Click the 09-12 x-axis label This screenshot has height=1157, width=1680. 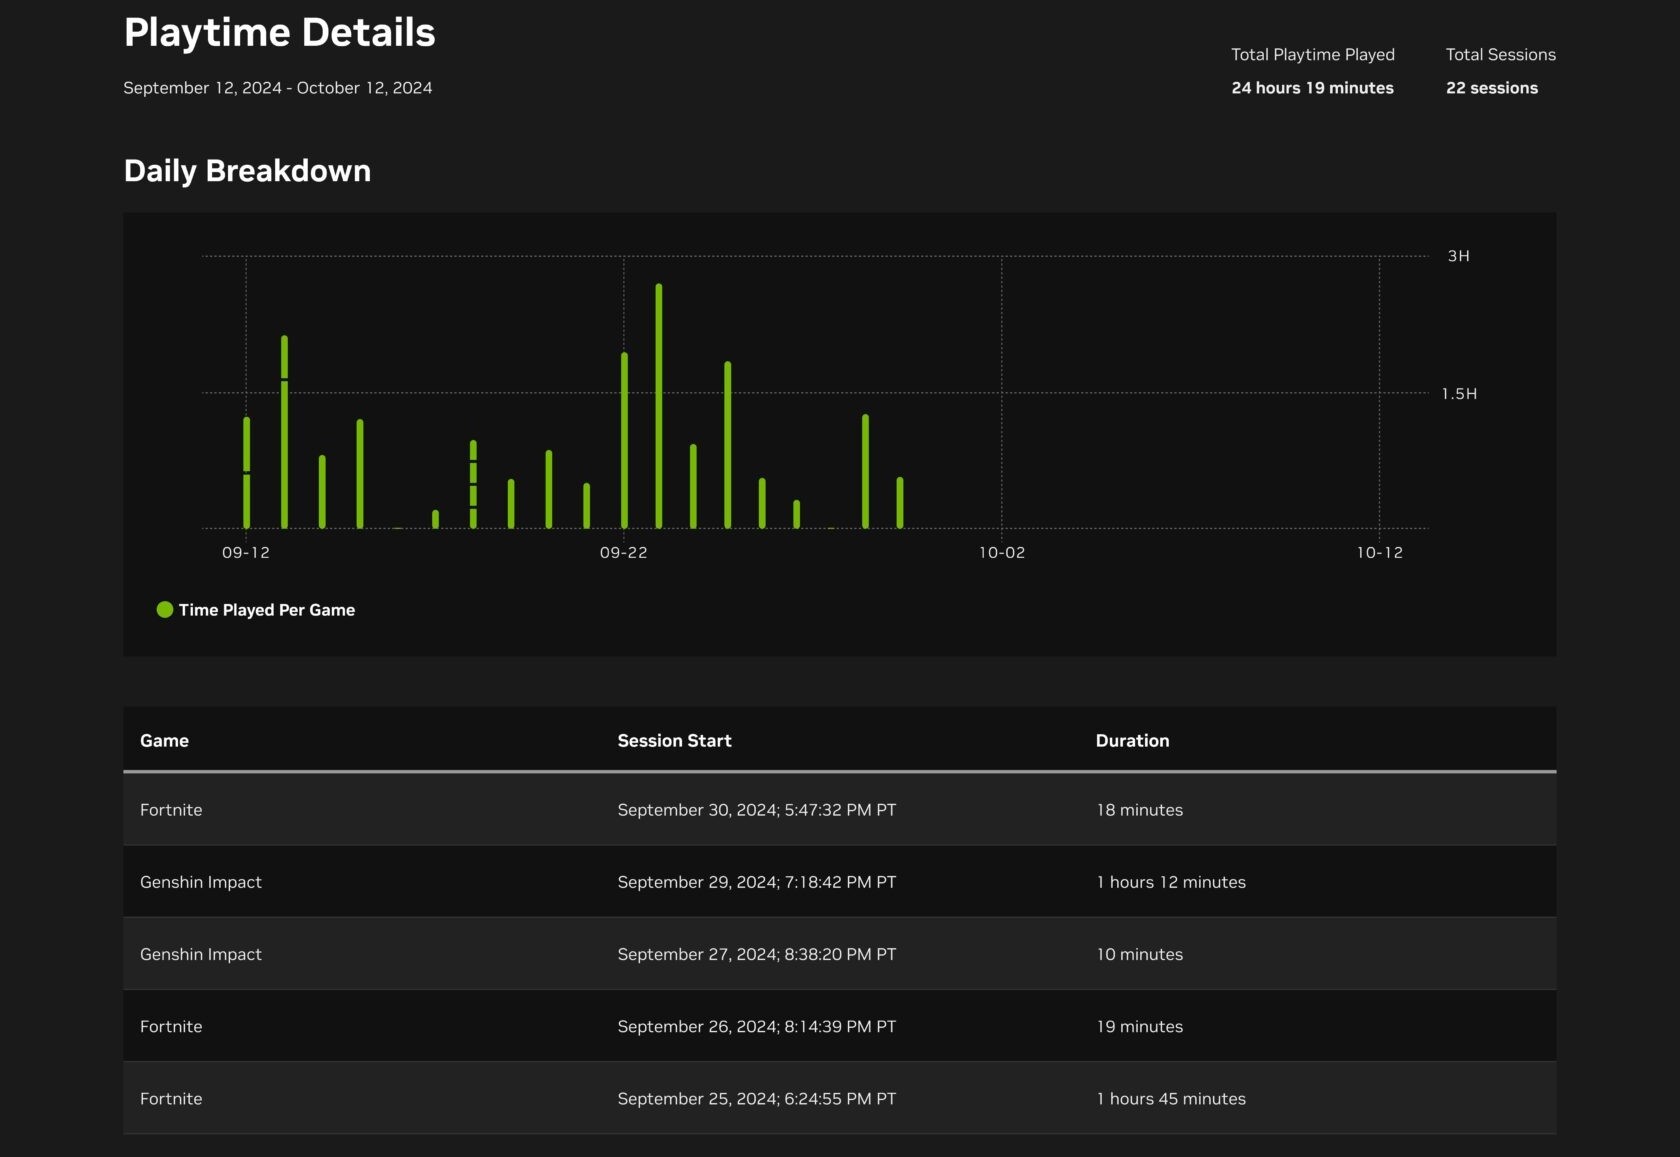click(246, 553)
